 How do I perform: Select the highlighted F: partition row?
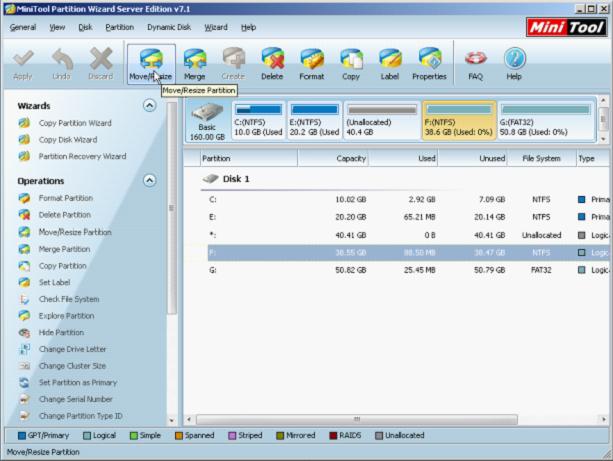(408, 253)
